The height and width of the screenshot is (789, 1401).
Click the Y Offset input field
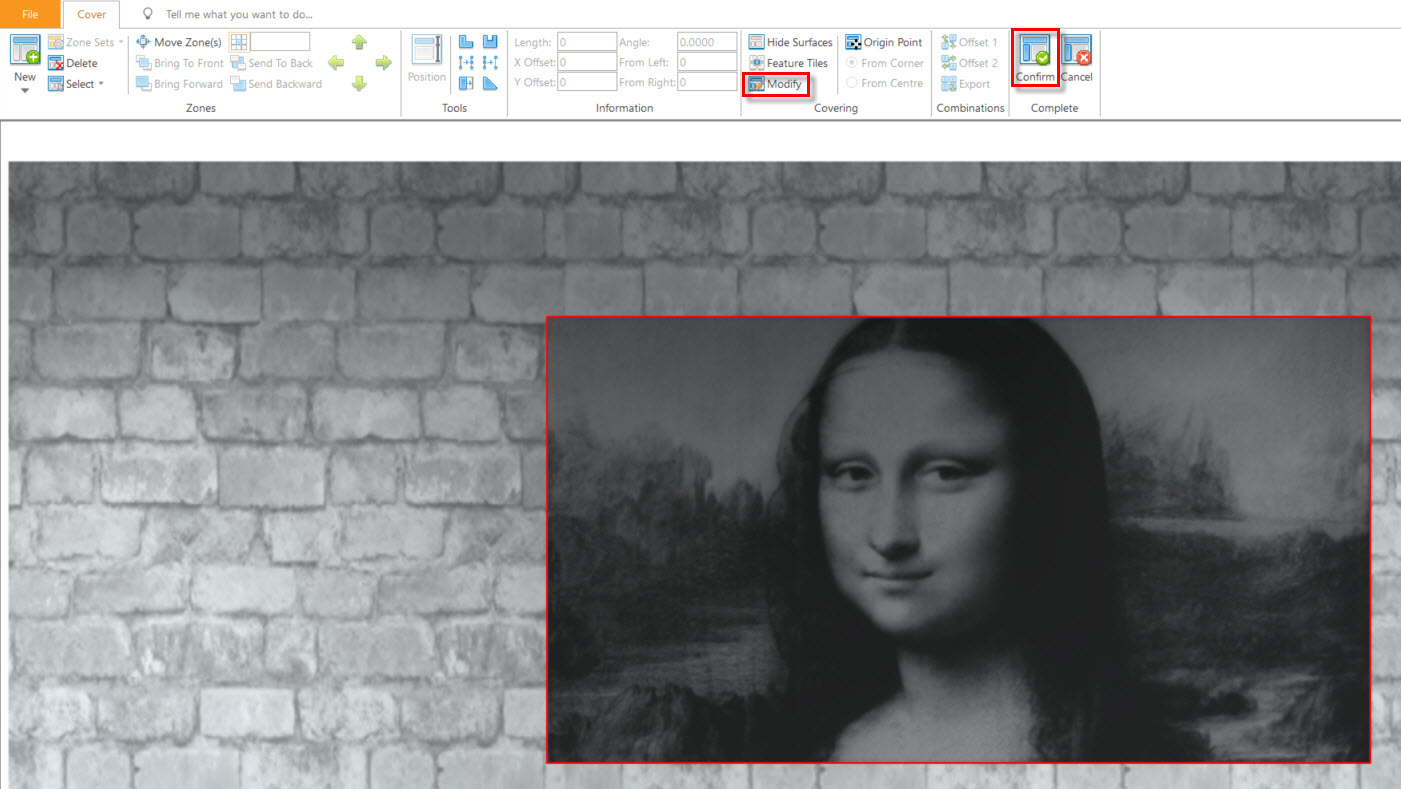(x=587, y=82)
